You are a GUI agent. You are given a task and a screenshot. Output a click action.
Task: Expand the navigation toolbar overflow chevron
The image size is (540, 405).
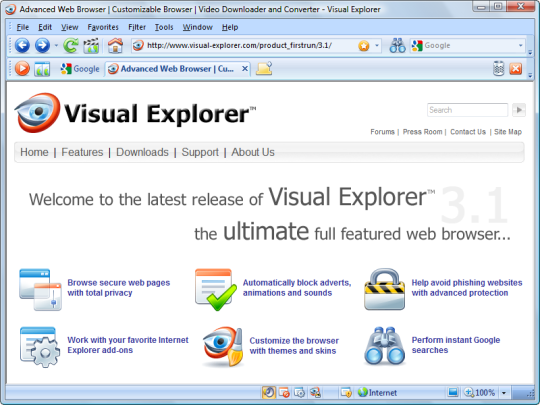point(530,52)
